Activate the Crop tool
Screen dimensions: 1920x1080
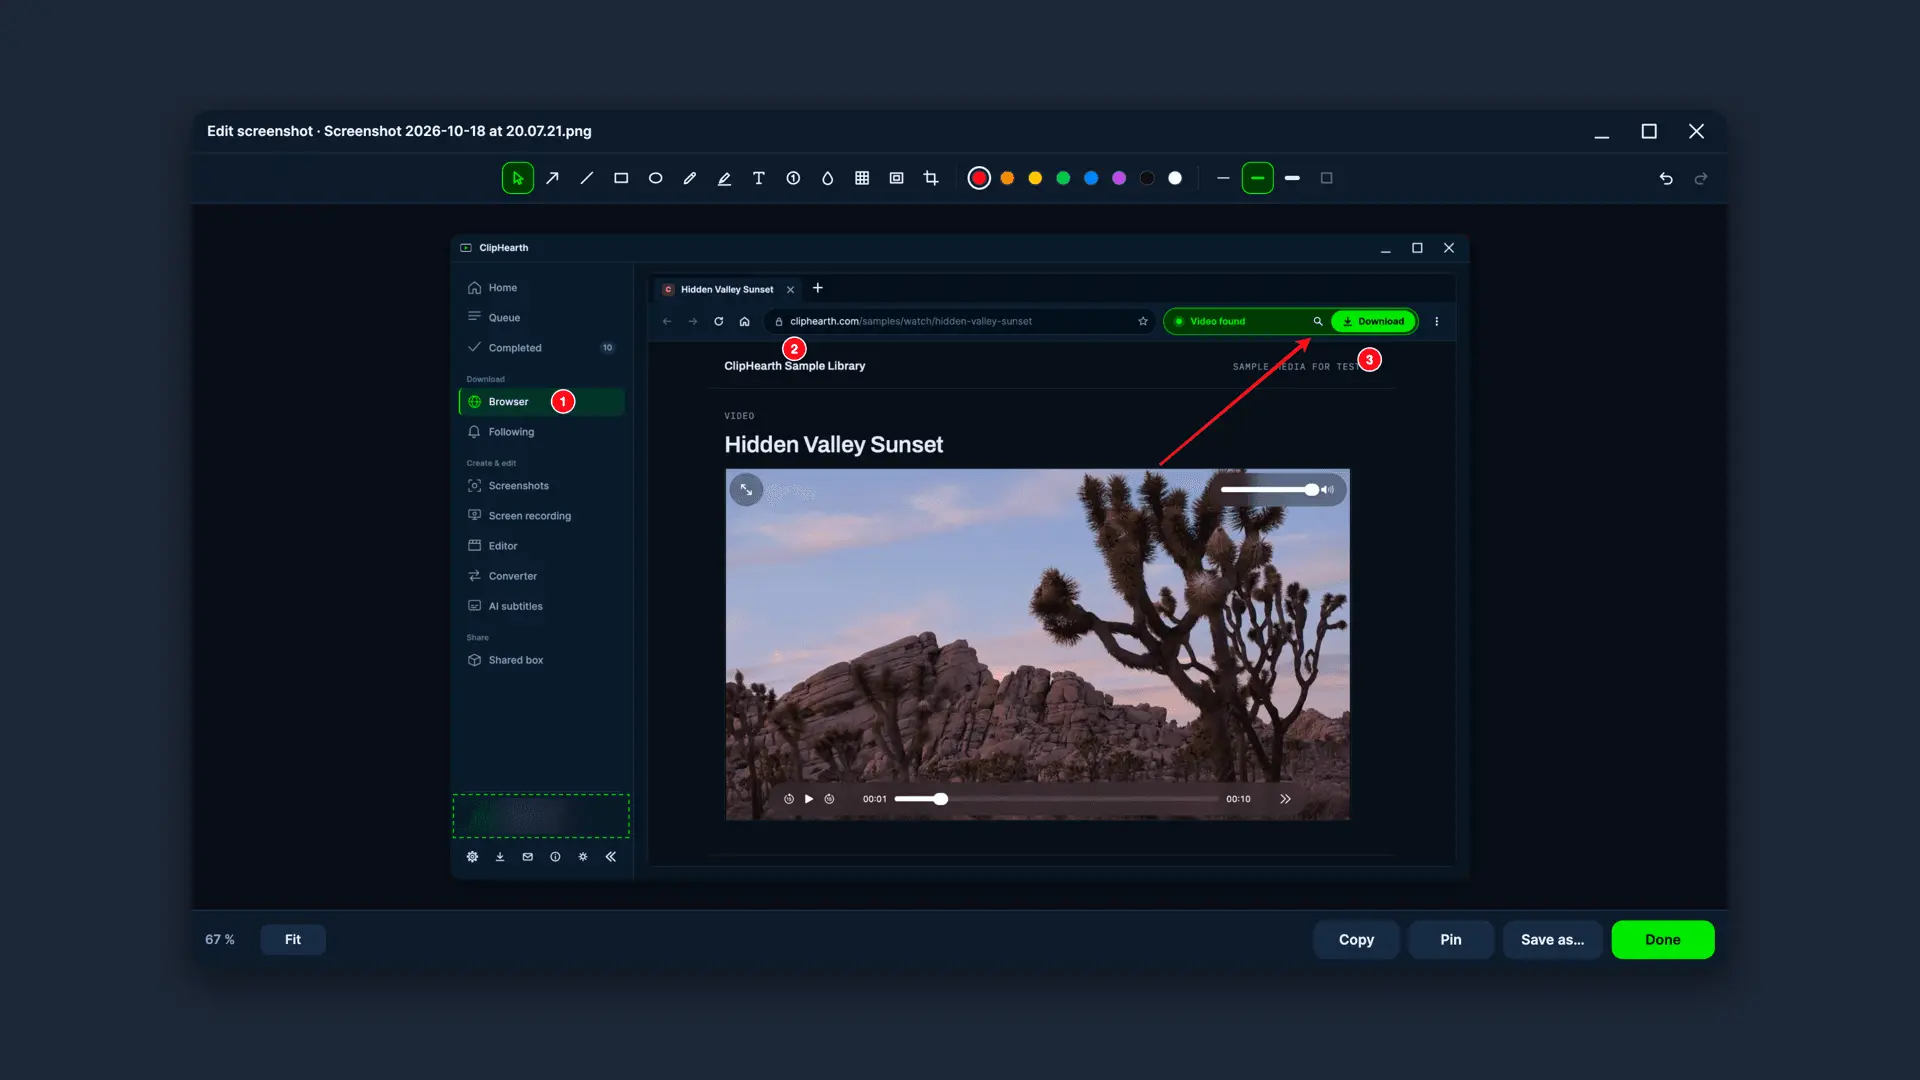(931, 178)
